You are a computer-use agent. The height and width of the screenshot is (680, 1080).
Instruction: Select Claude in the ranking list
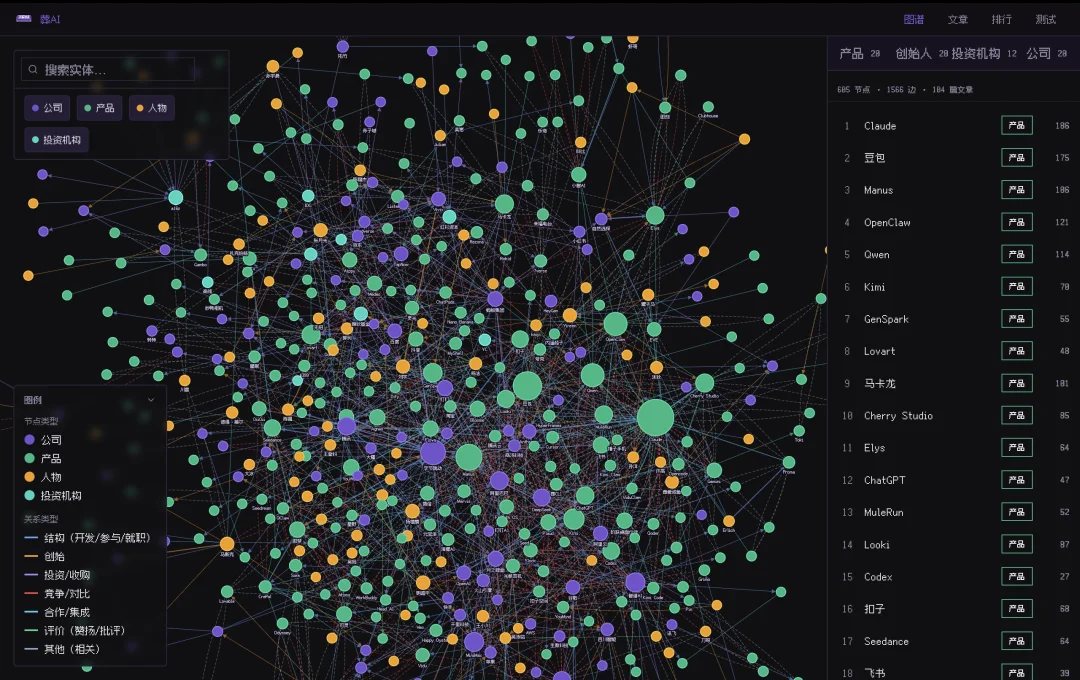click(954, 125)
